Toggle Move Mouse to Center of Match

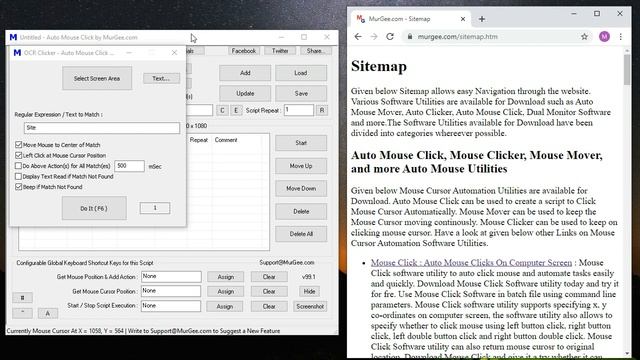(18, 144)
